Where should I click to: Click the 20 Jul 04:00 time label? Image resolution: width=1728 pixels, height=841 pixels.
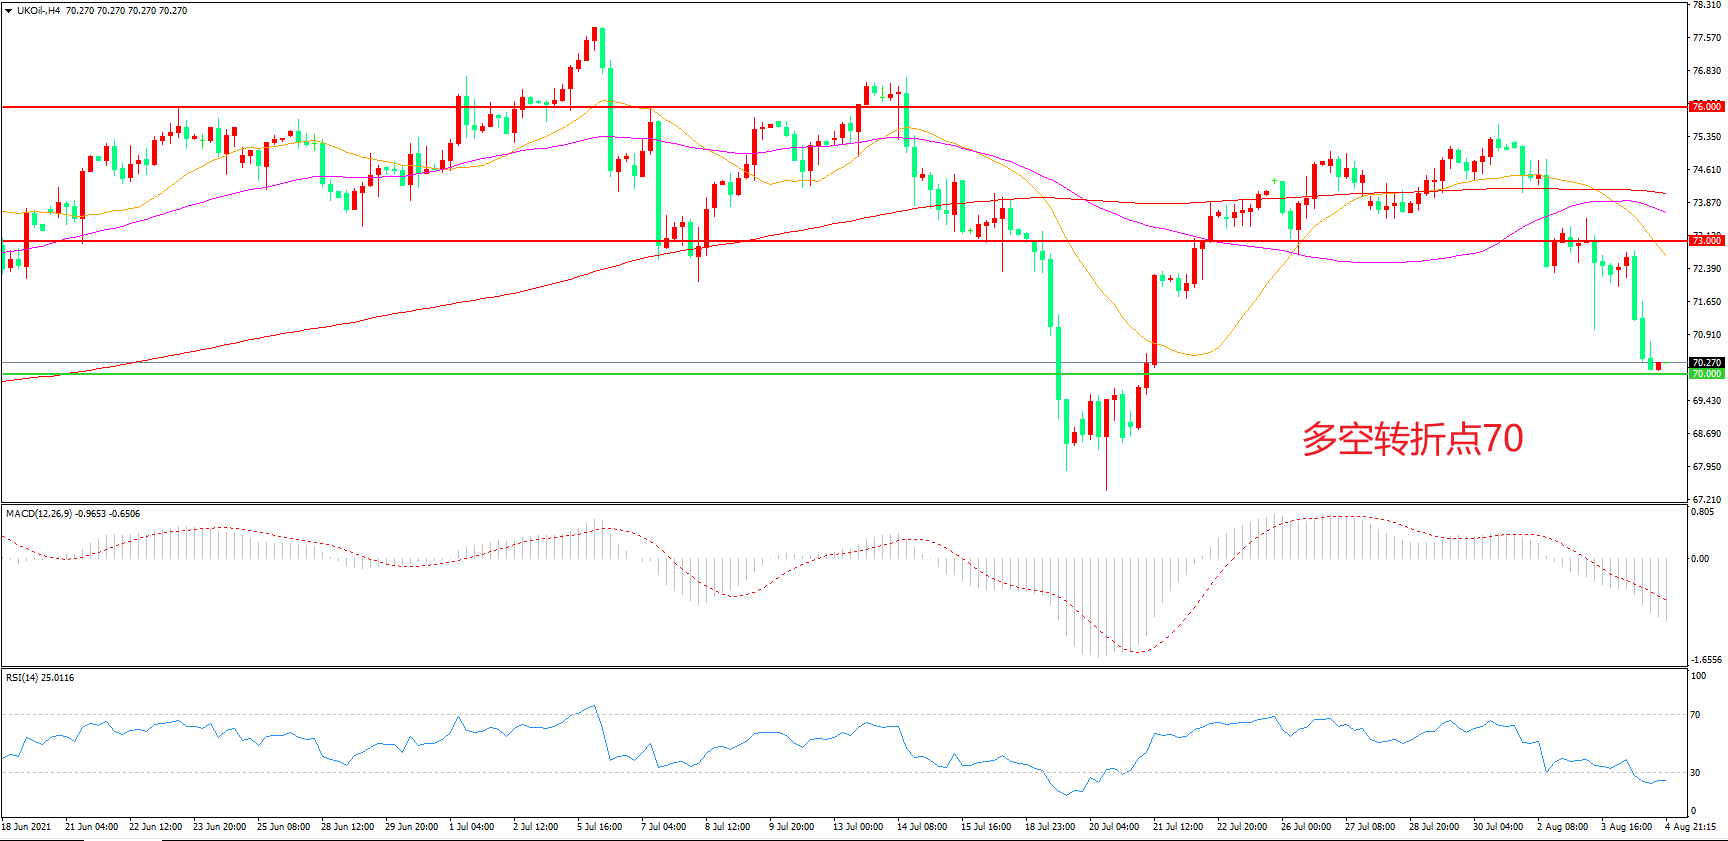point(1113,827)
